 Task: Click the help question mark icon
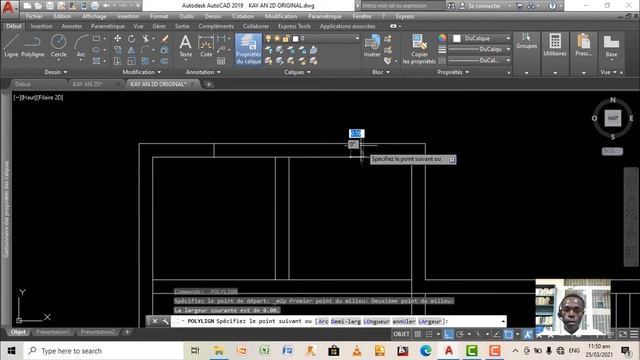(x=552, y=6)
